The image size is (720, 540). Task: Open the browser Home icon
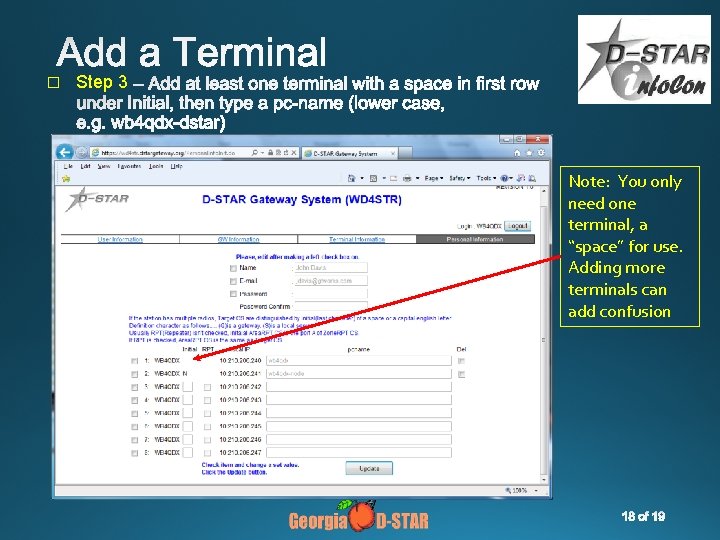tap(517, 153)
